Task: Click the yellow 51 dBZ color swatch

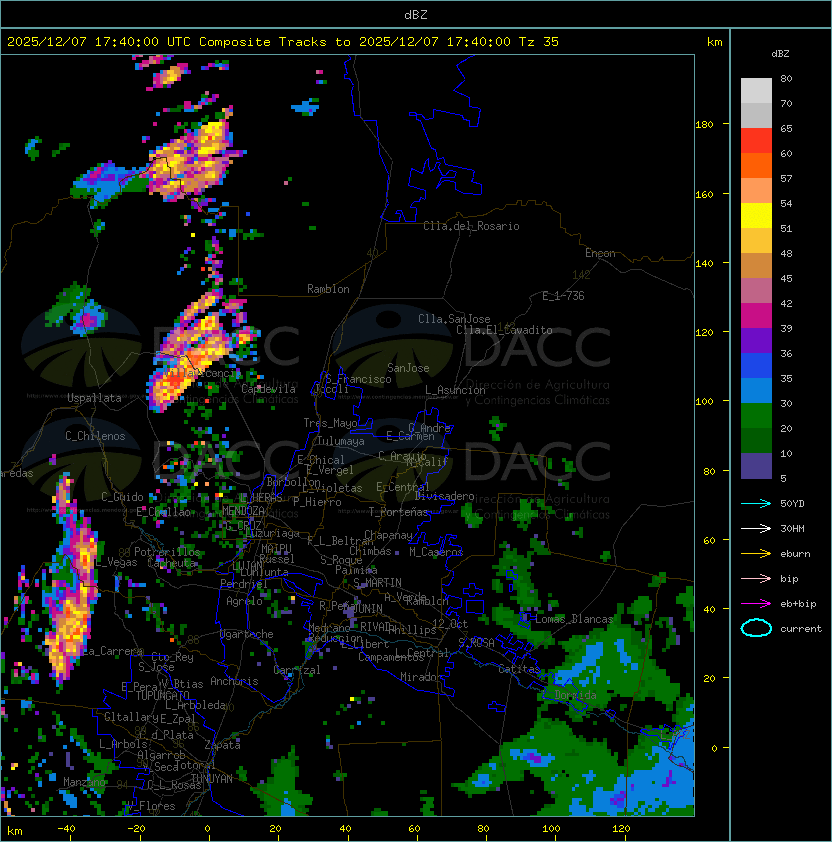Action: pos(756,216)
